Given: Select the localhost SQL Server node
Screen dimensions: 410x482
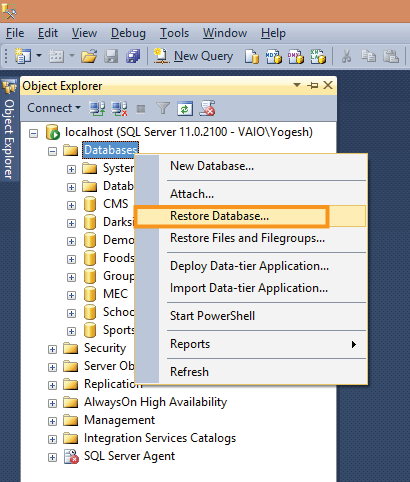Looking at the screenshot, I should (189, 132).
